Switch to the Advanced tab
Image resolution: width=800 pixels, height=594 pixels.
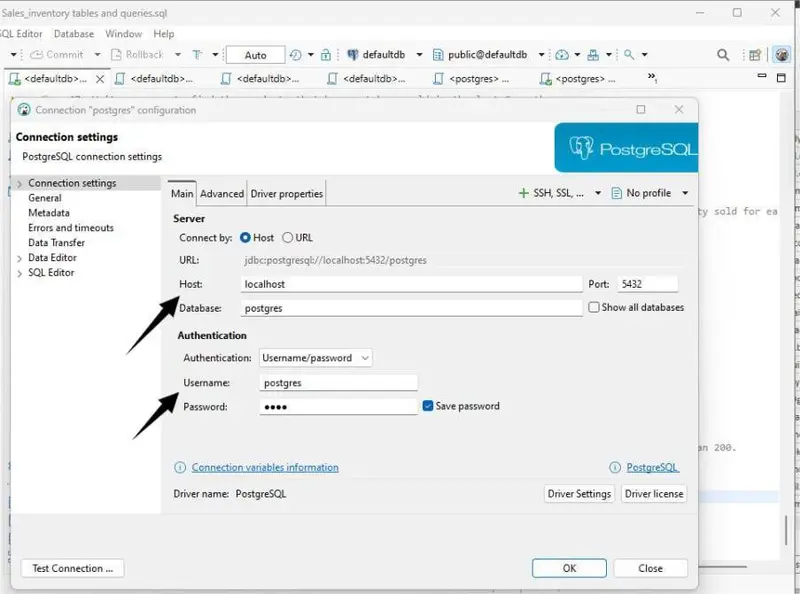[x=222, y=193]
